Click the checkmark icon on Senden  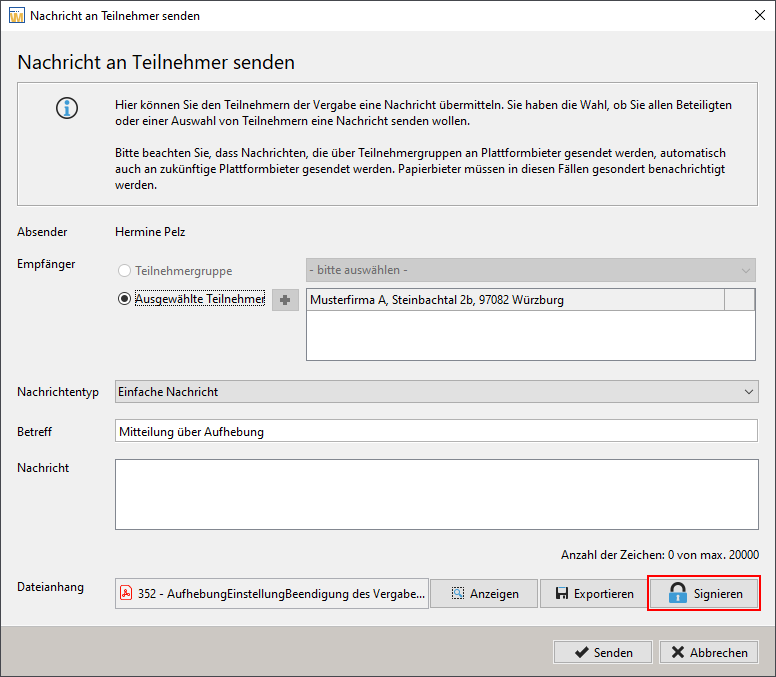(582, 652)
